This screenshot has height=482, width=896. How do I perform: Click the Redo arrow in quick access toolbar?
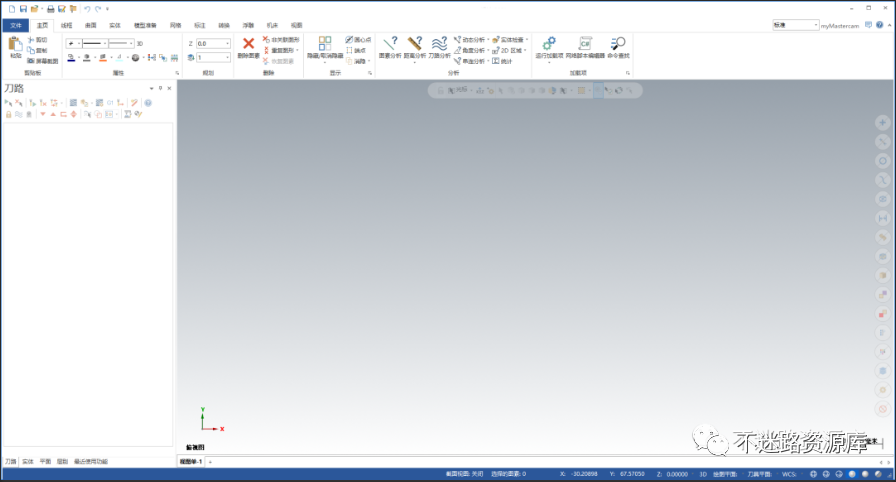point(98,9)
